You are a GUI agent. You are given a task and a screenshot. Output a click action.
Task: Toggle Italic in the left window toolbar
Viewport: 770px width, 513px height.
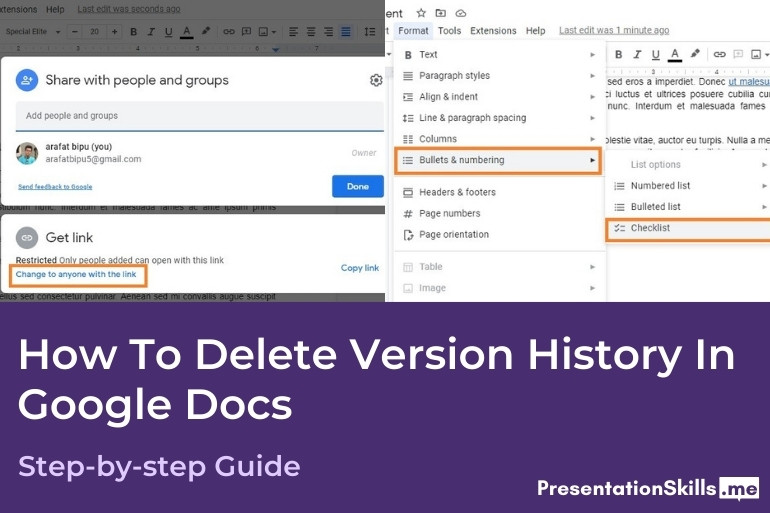[151, 32]
